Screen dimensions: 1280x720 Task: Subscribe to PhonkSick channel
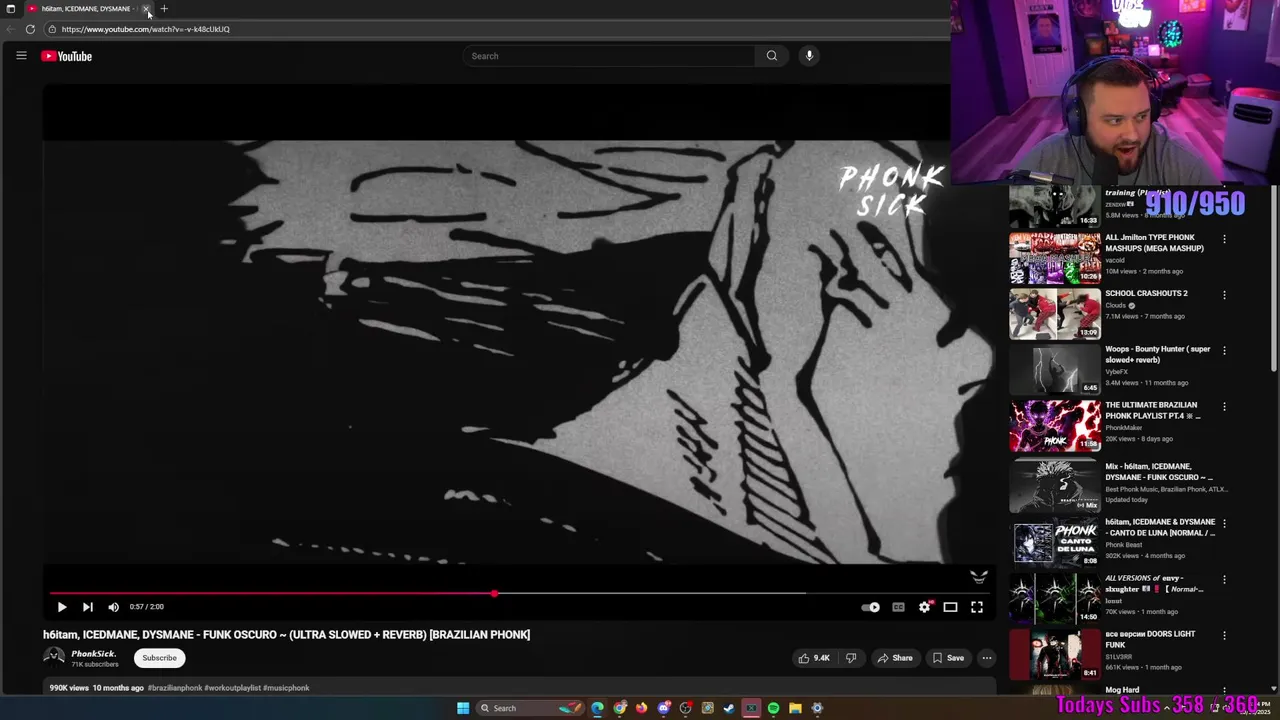click(x=159, y=658)
